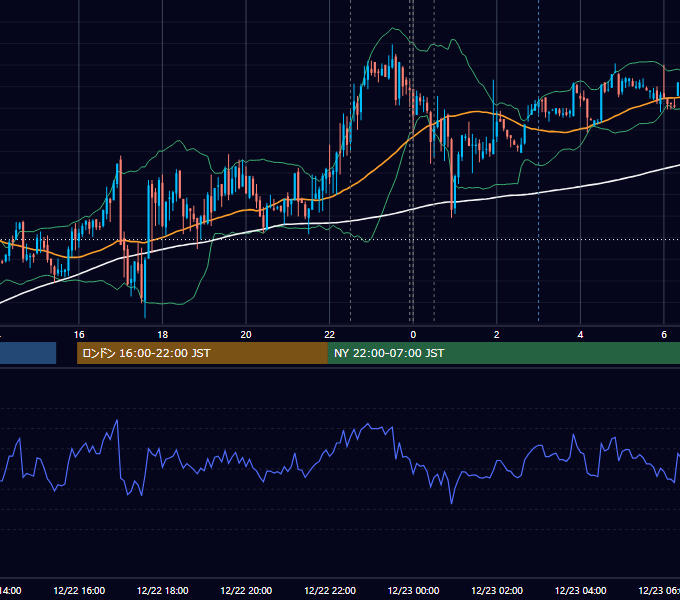Click the hour label 6 on the time axis
Screen dimensions: 680x600
[x=664, y=335]
